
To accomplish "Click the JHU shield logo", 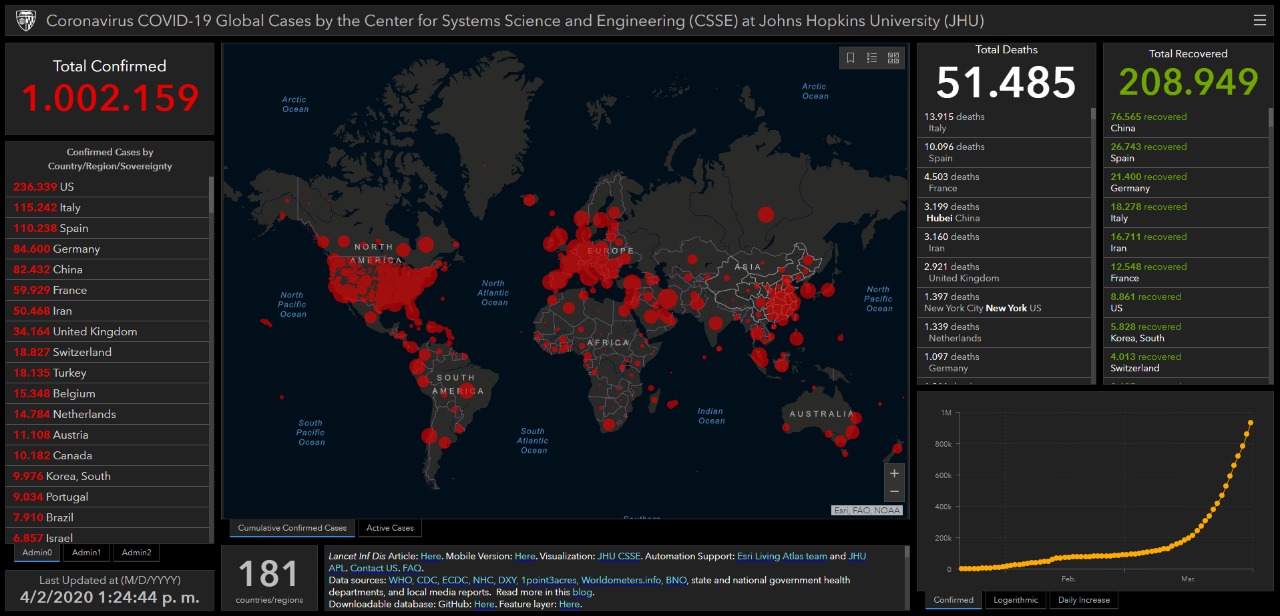I will pos(25,20).
